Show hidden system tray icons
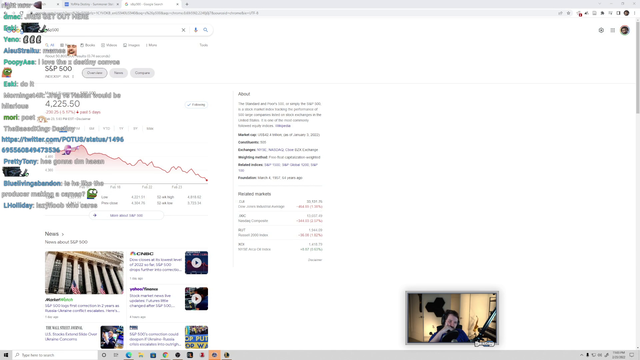 [582, 355]
